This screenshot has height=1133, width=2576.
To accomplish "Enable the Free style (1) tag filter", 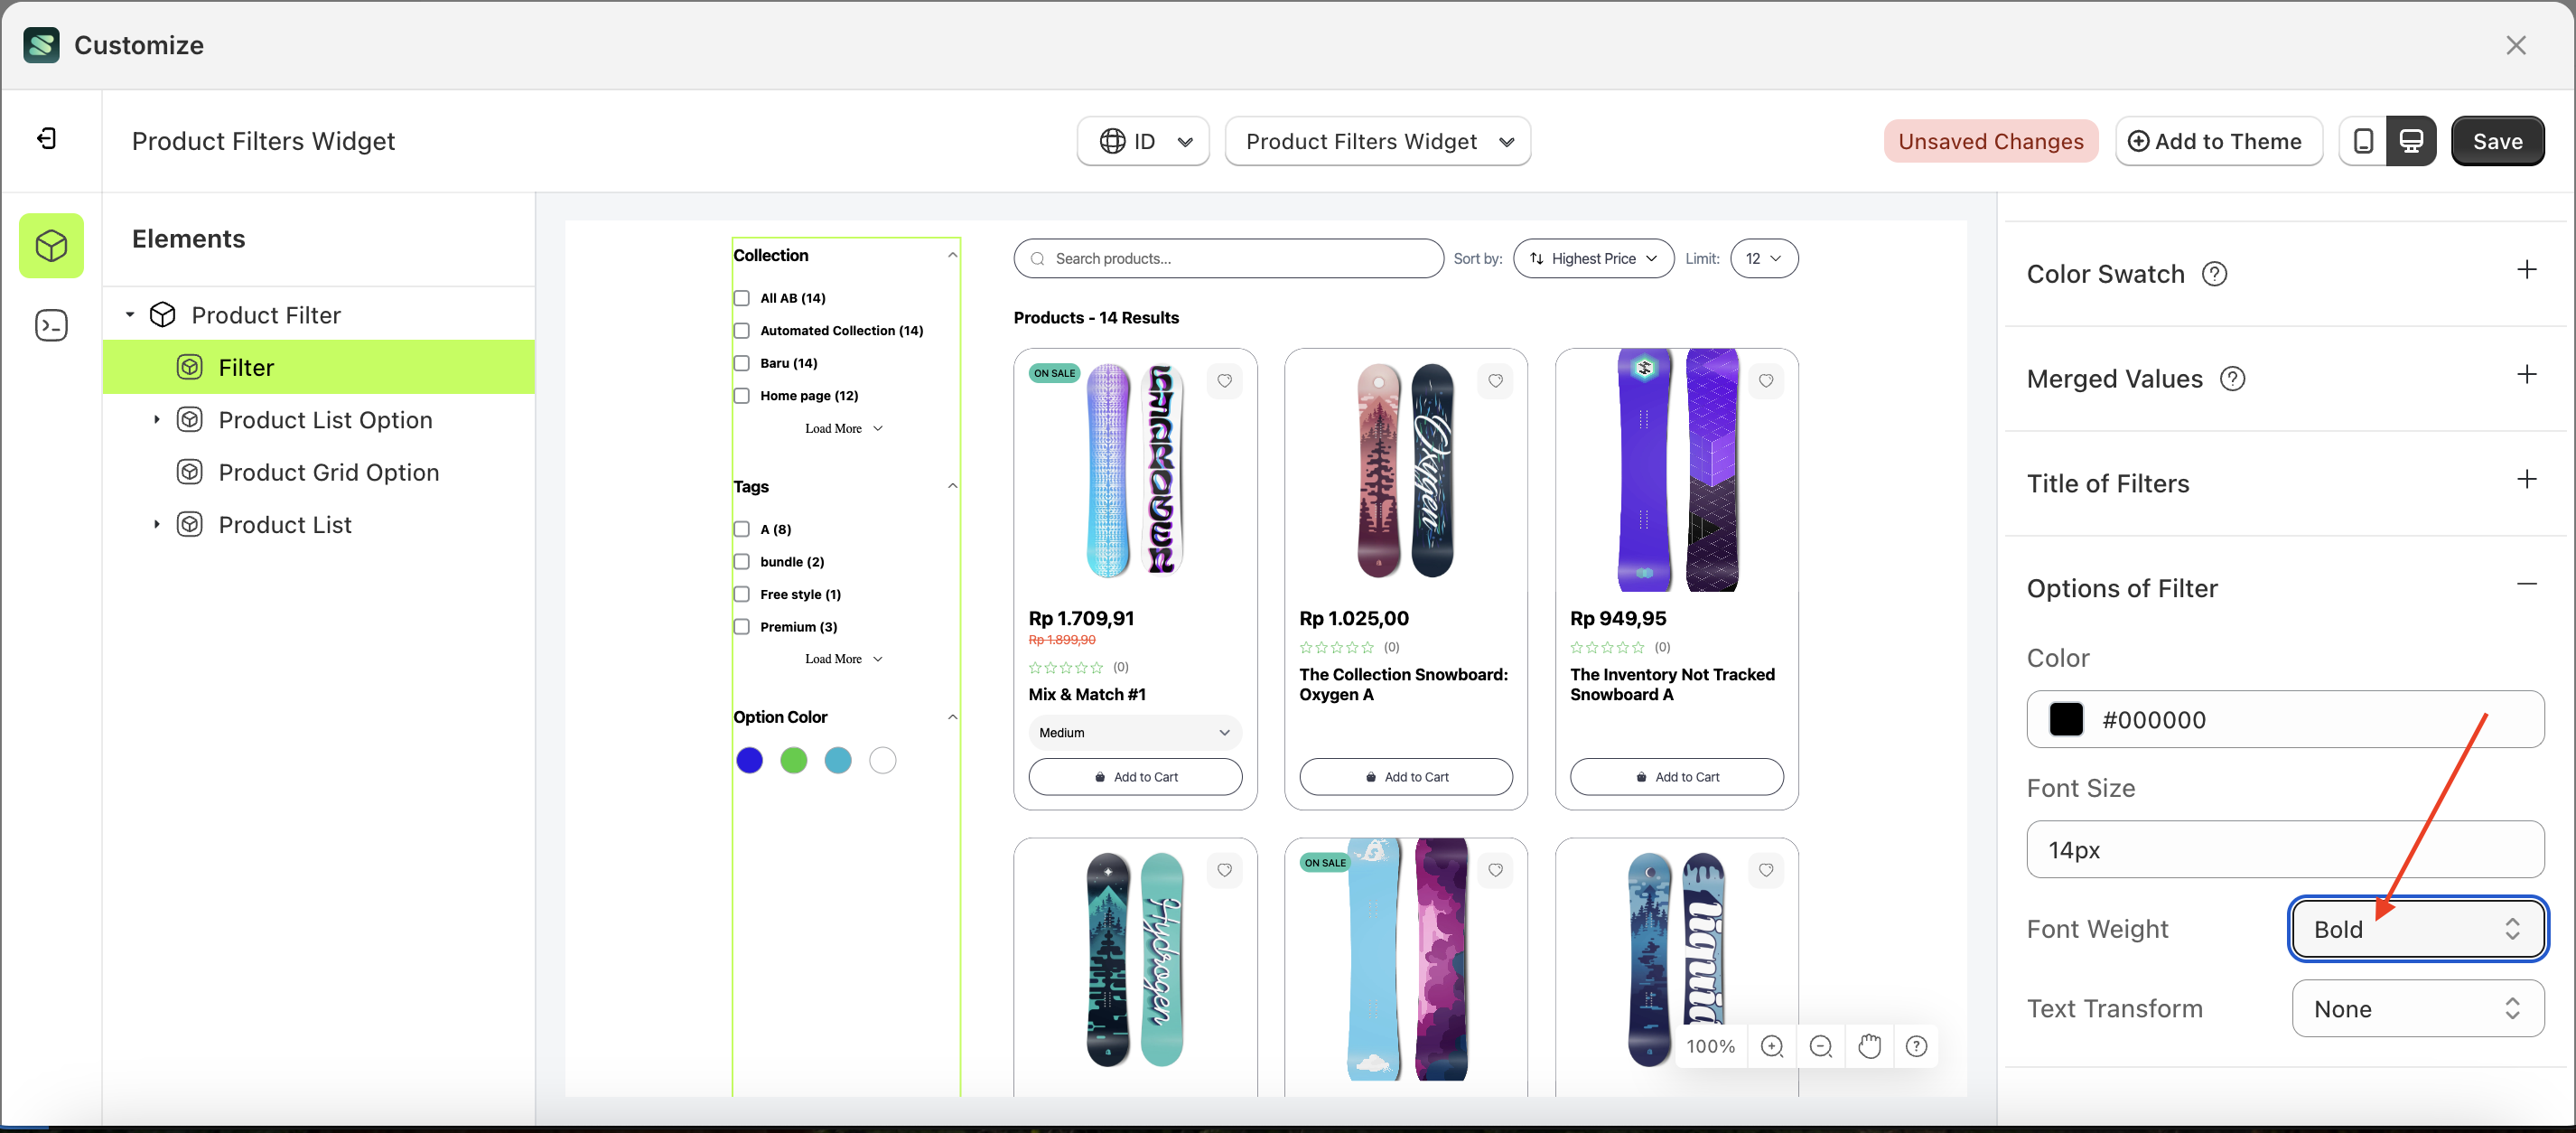I will [741, 594].
